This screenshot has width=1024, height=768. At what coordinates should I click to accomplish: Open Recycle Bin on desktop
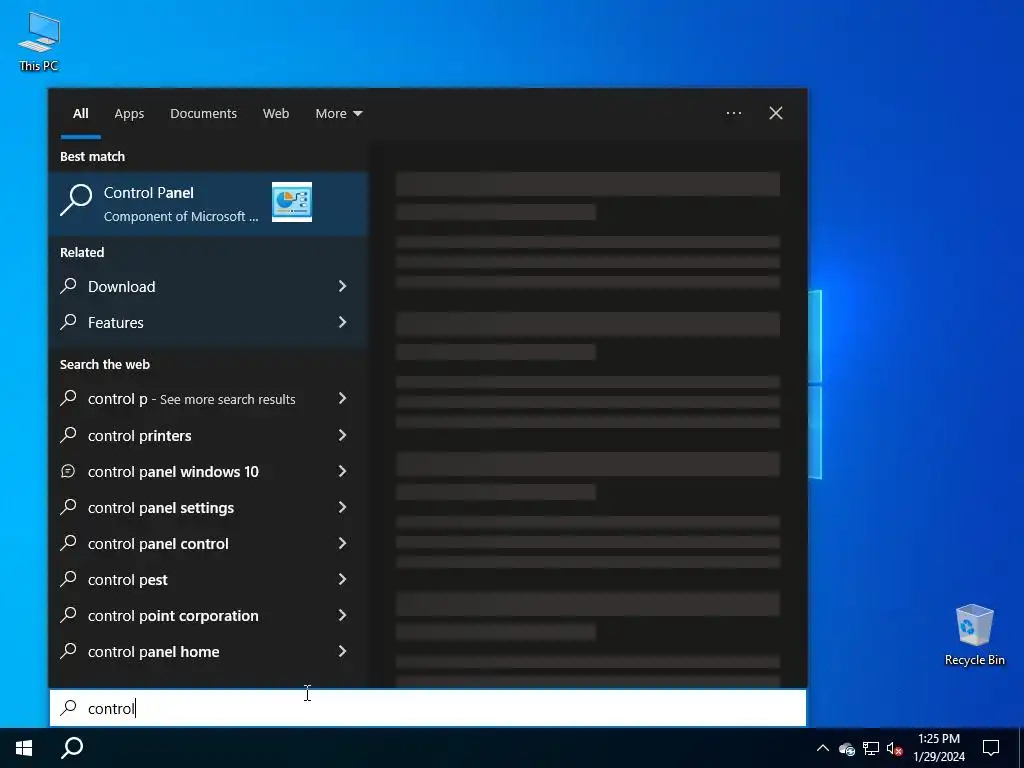coord(974,635)
